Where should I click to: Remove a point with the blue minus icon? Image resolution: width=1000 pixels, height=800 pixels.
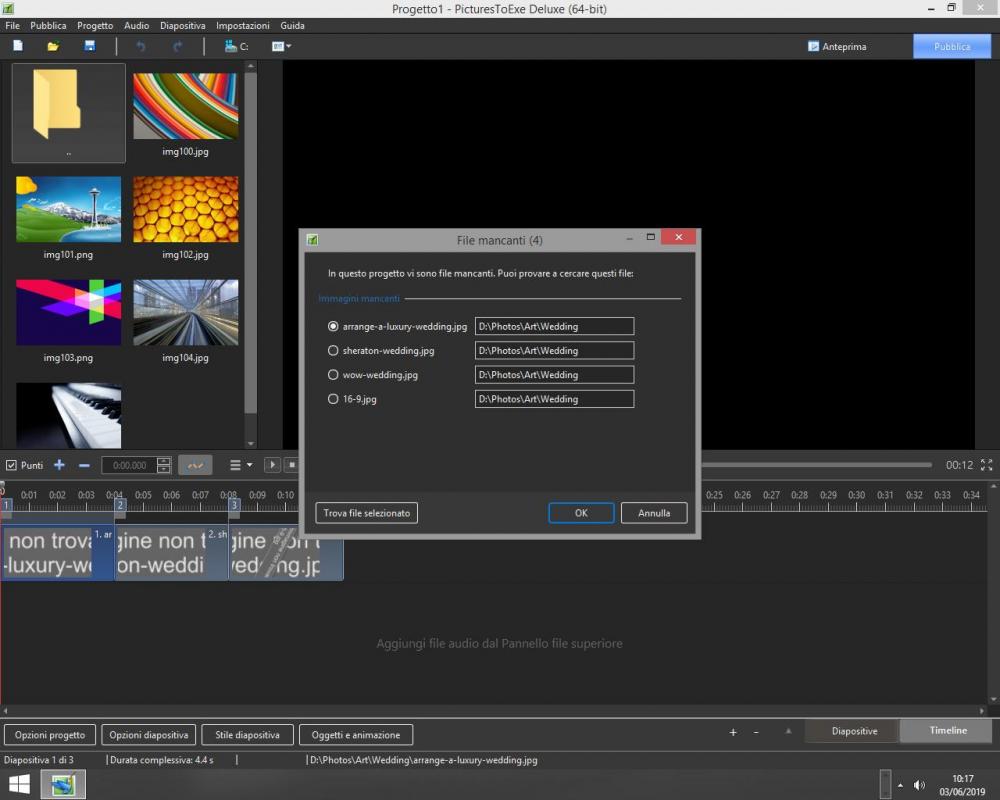coord(84,466)
